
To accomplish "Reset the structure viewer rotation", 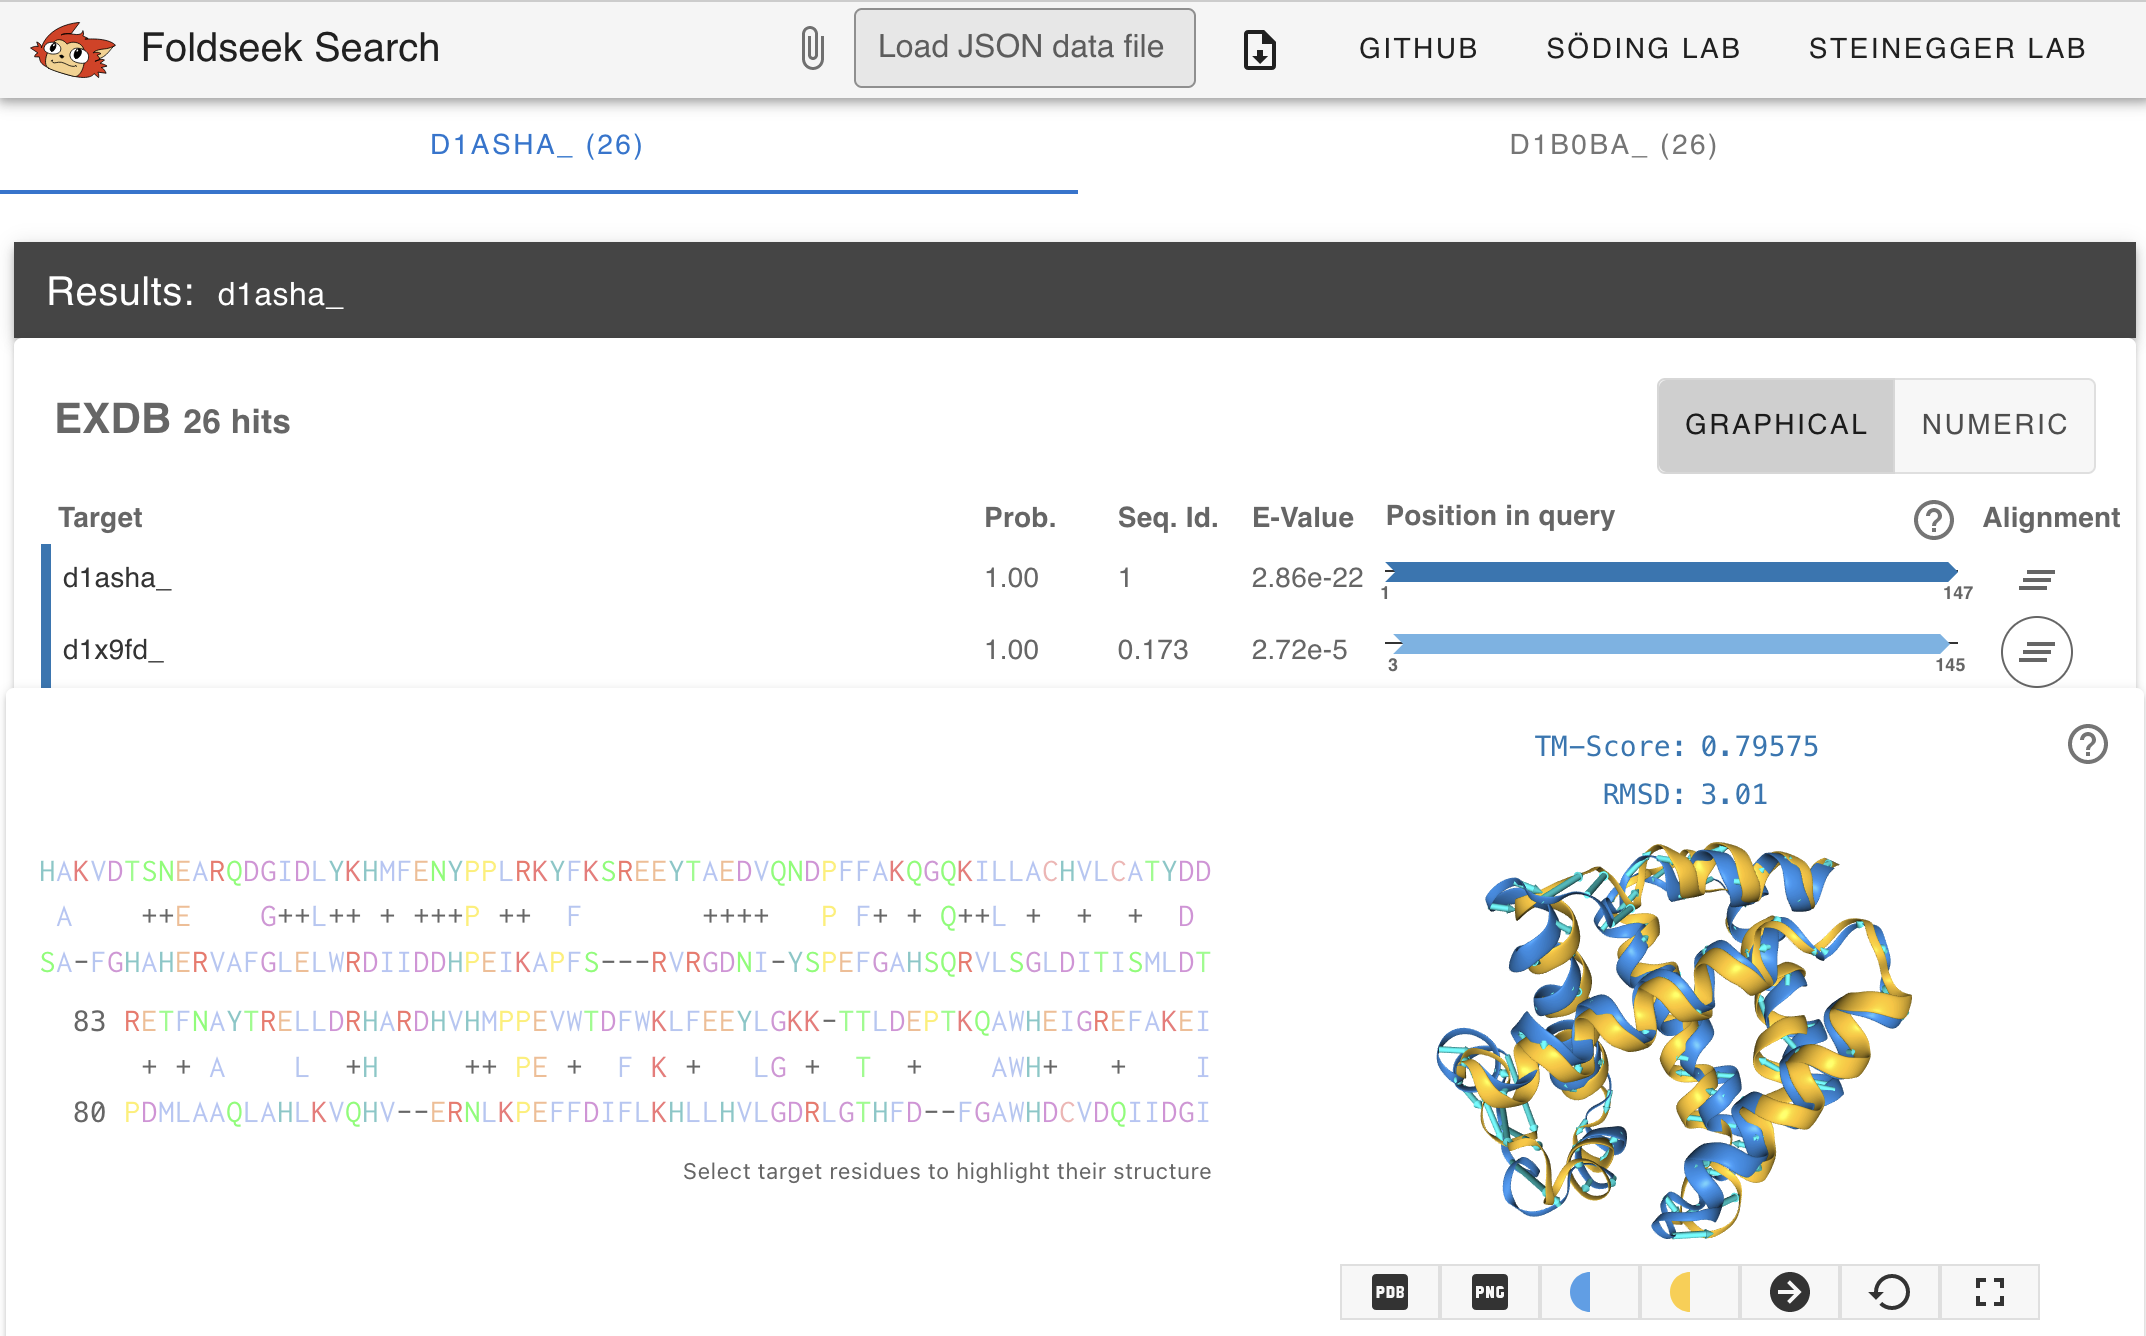I will (x=1889, y=1292).
